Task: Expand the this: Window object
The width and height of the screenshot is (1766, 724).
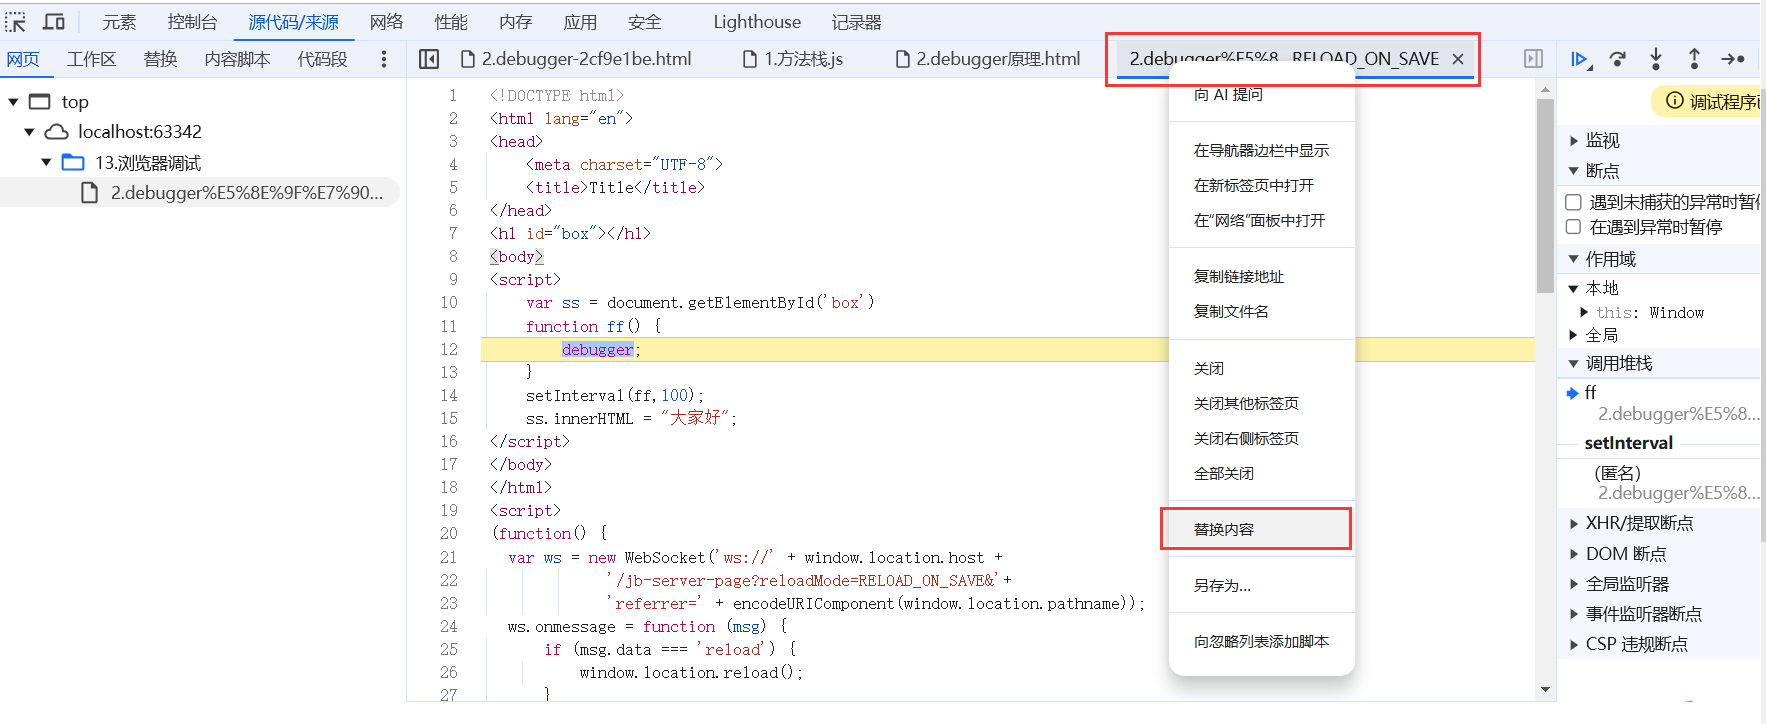Action: click(1584, 312)
